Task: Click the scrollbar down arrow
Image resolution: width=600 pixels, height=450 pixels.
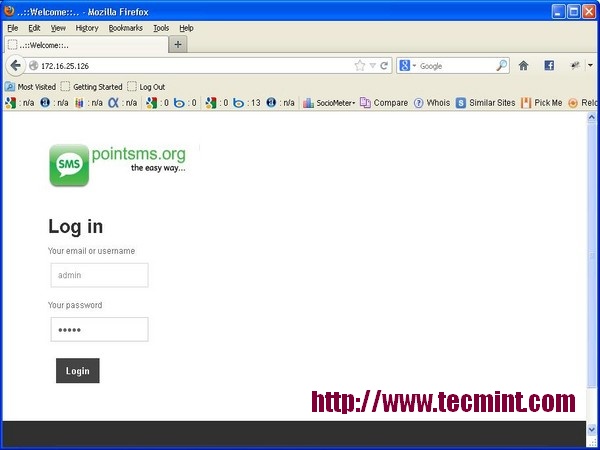Action: pyautogui.click(x=592, y=430)
